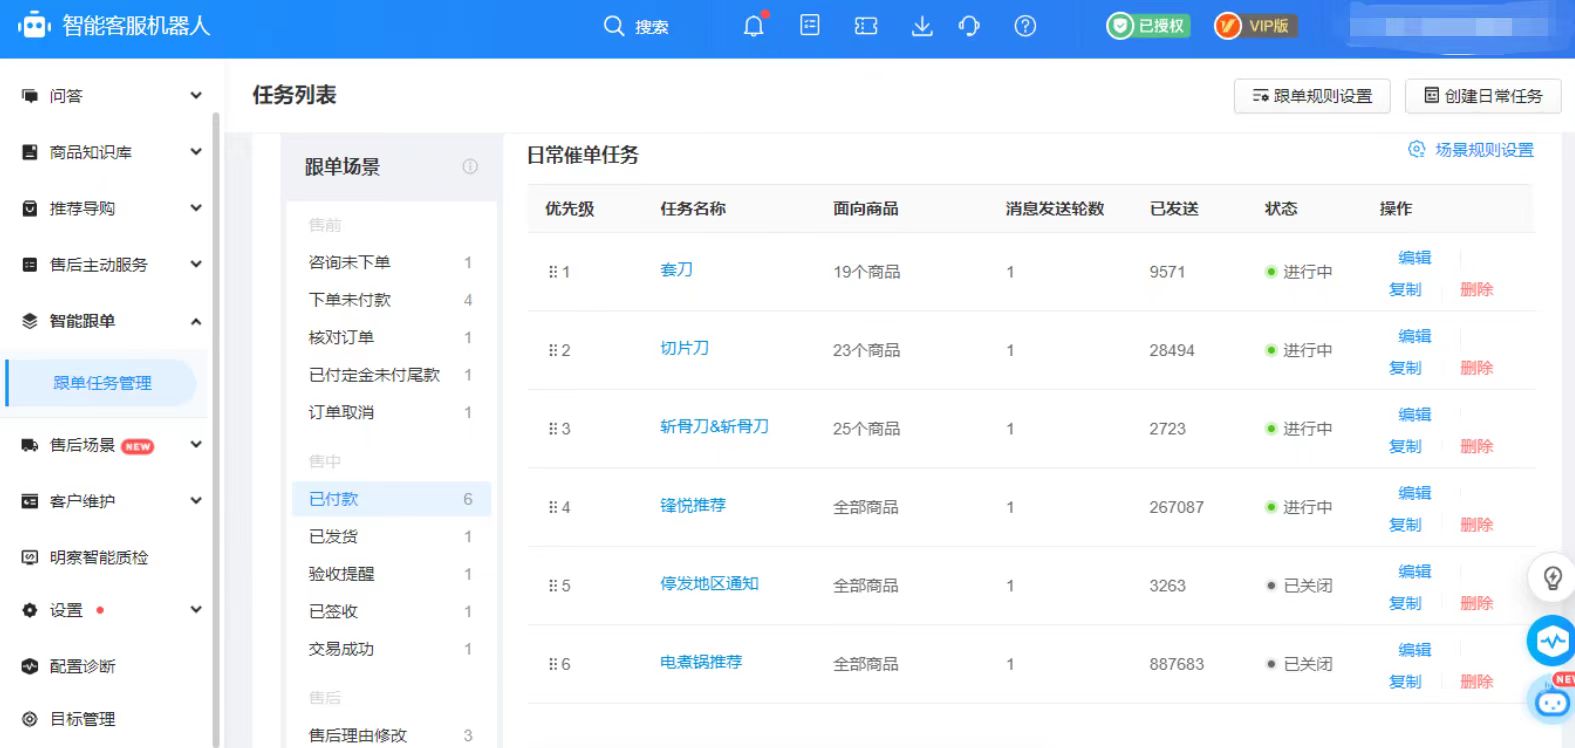1575x748 pixels.
Task: Expand the 推荐导购 menu chevron
Action: tap(196, 208)
